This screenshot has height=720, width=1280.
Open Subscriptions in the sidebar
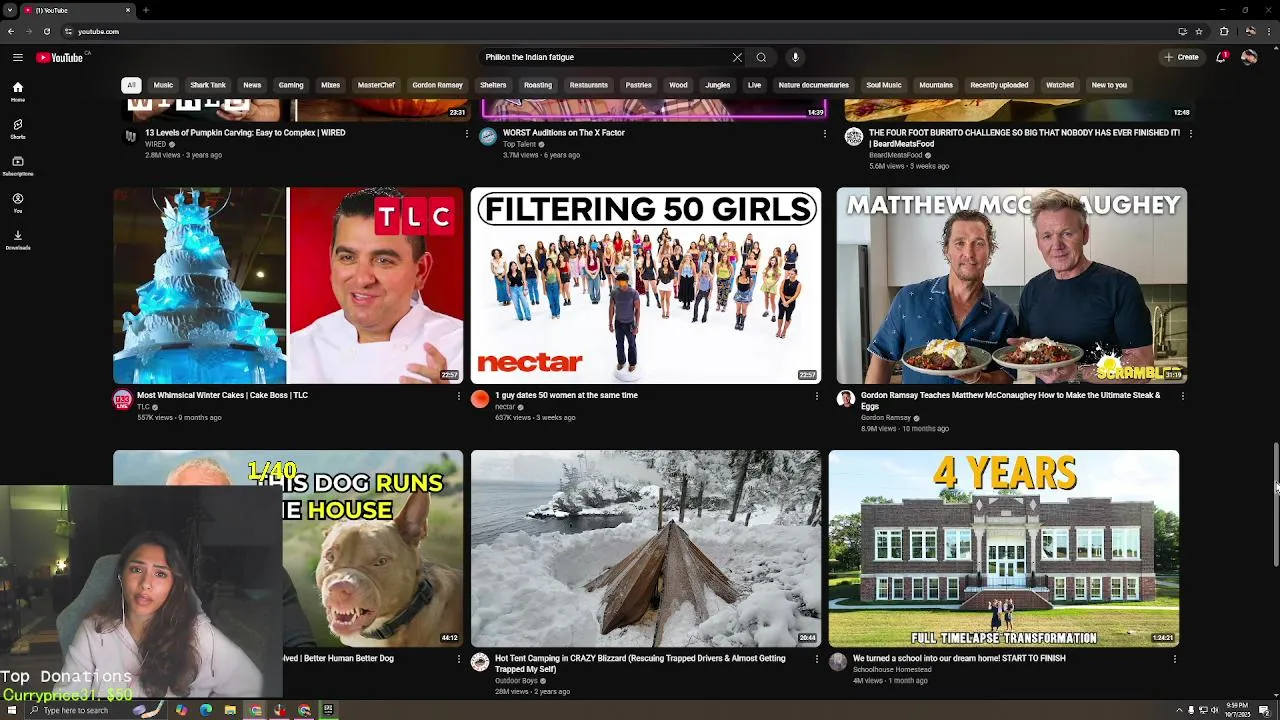pyautogui.click(x=17, y=166)
